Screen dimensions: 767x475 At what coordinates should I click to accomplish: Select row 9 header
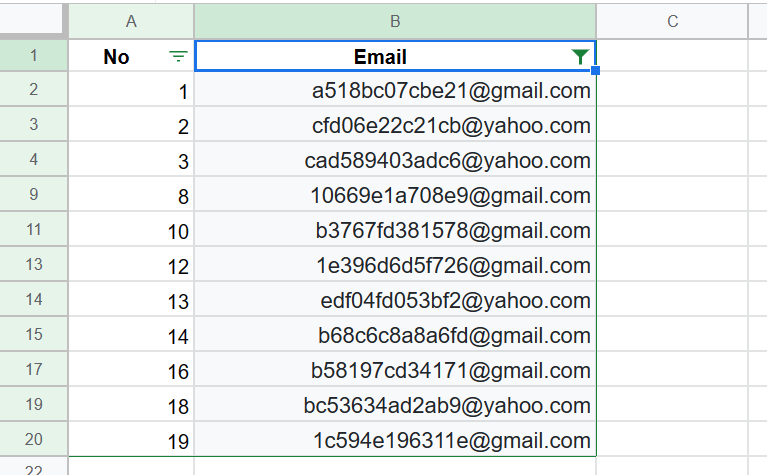(33, 194)
